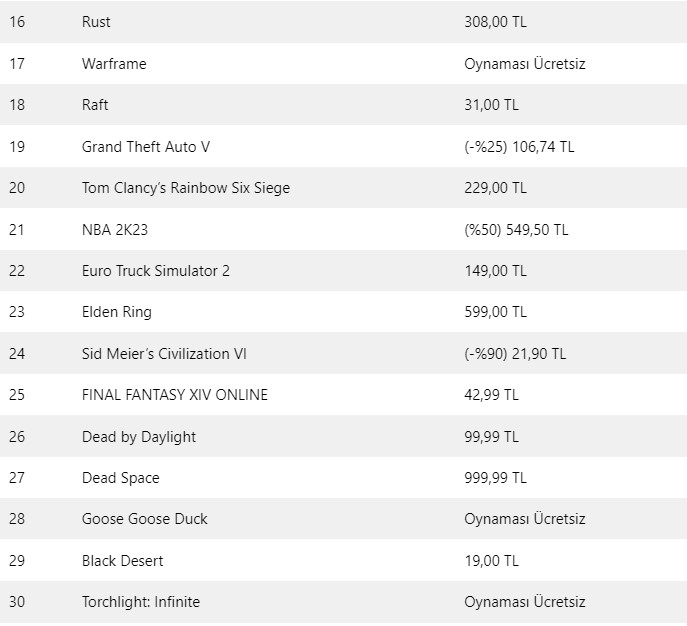Click Sid Meier's Civilization VI title
Image resolution: width=687 pixels, height=626 pixels.
[164, 354]
